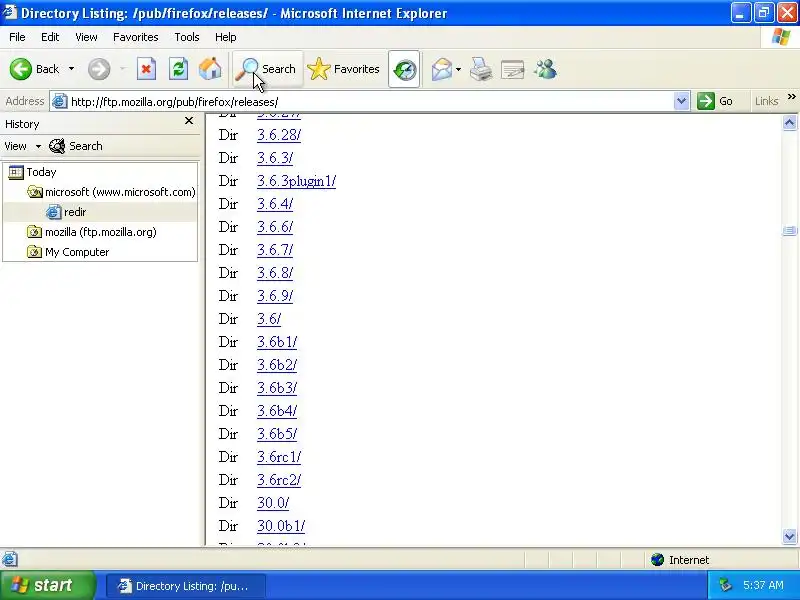This screenshot has height=600, width=800.
Task: Open the Messenger people icon
Action: [x=545, y=69]
